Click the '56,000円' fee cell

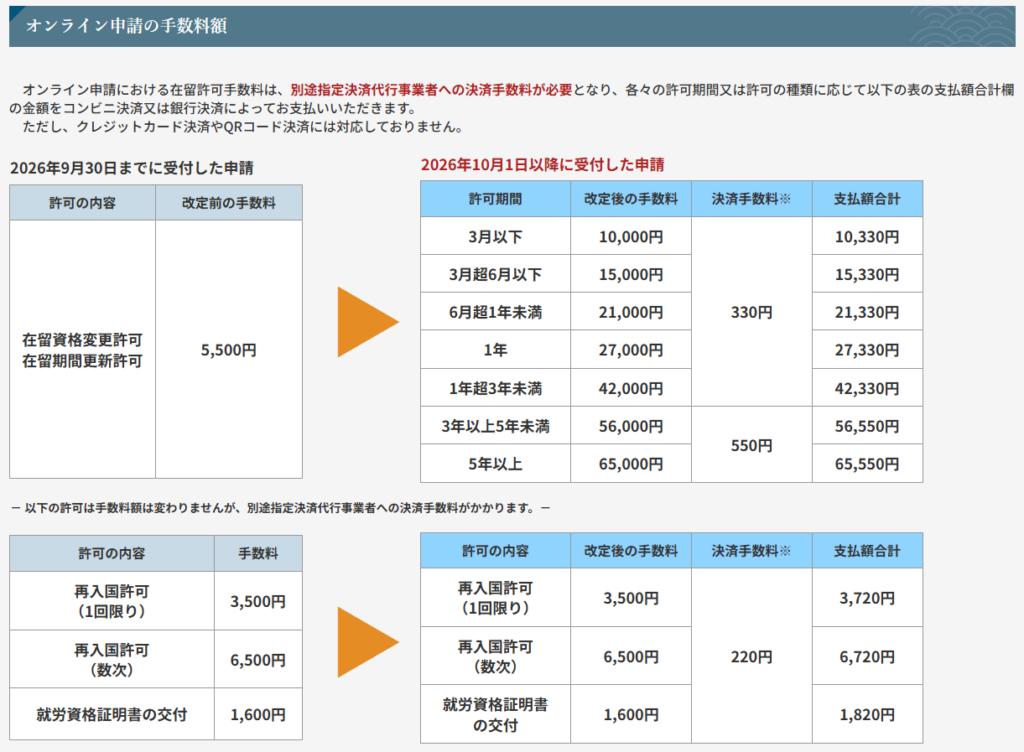click(631, 426)
